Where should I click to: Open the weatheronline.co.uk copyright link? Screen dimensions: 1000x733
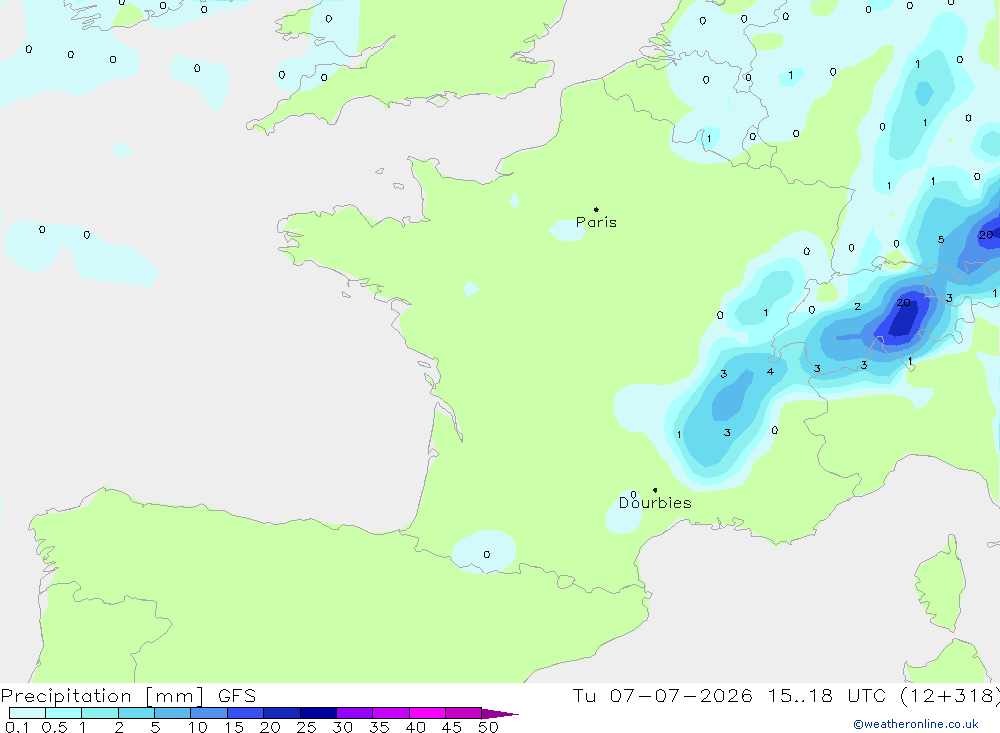[916, 724]
